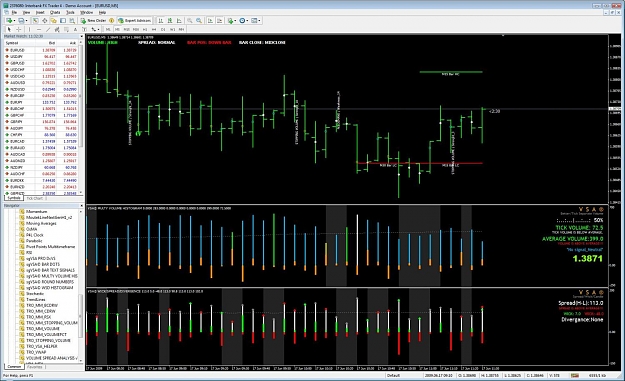The image size is (625, 381).
Task: Open the File menu
Action: [14, 12]
